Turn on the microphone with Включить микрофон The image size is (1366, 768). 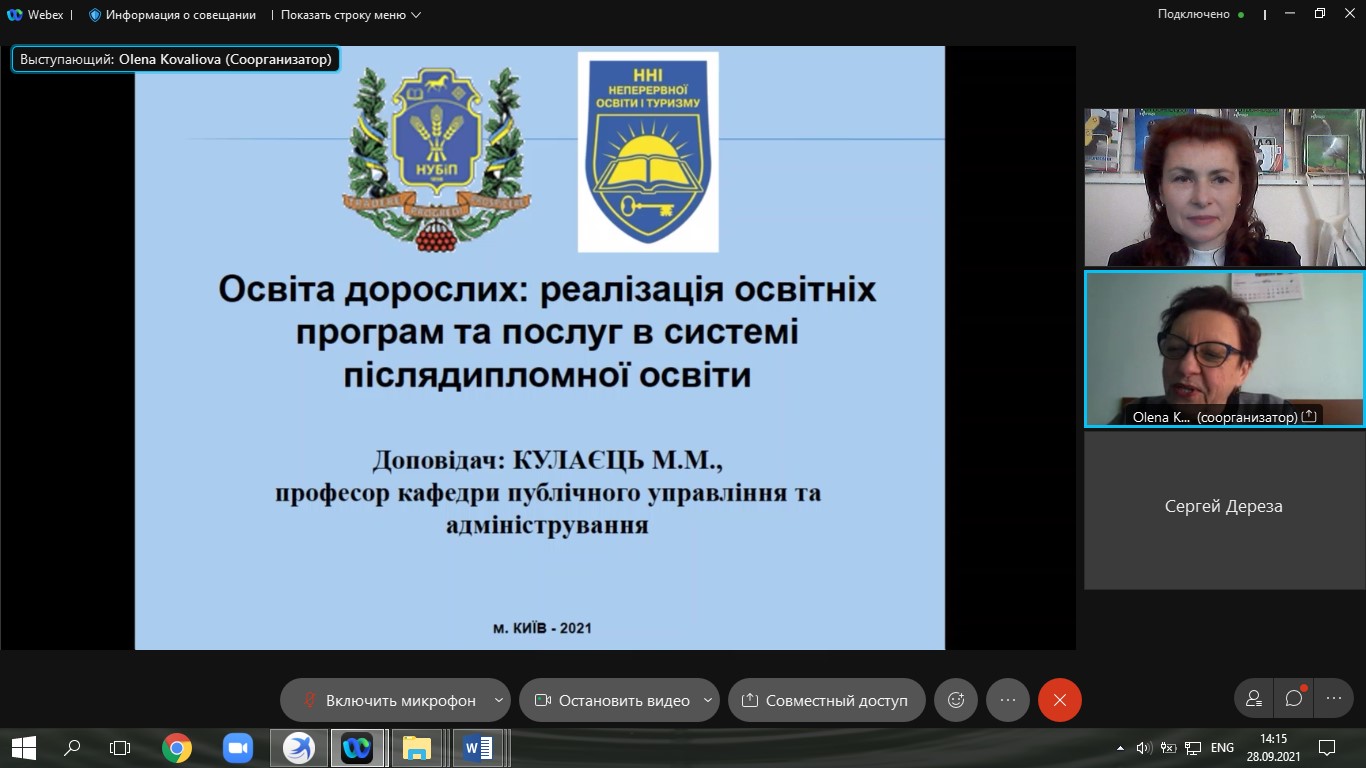(390, 700)
